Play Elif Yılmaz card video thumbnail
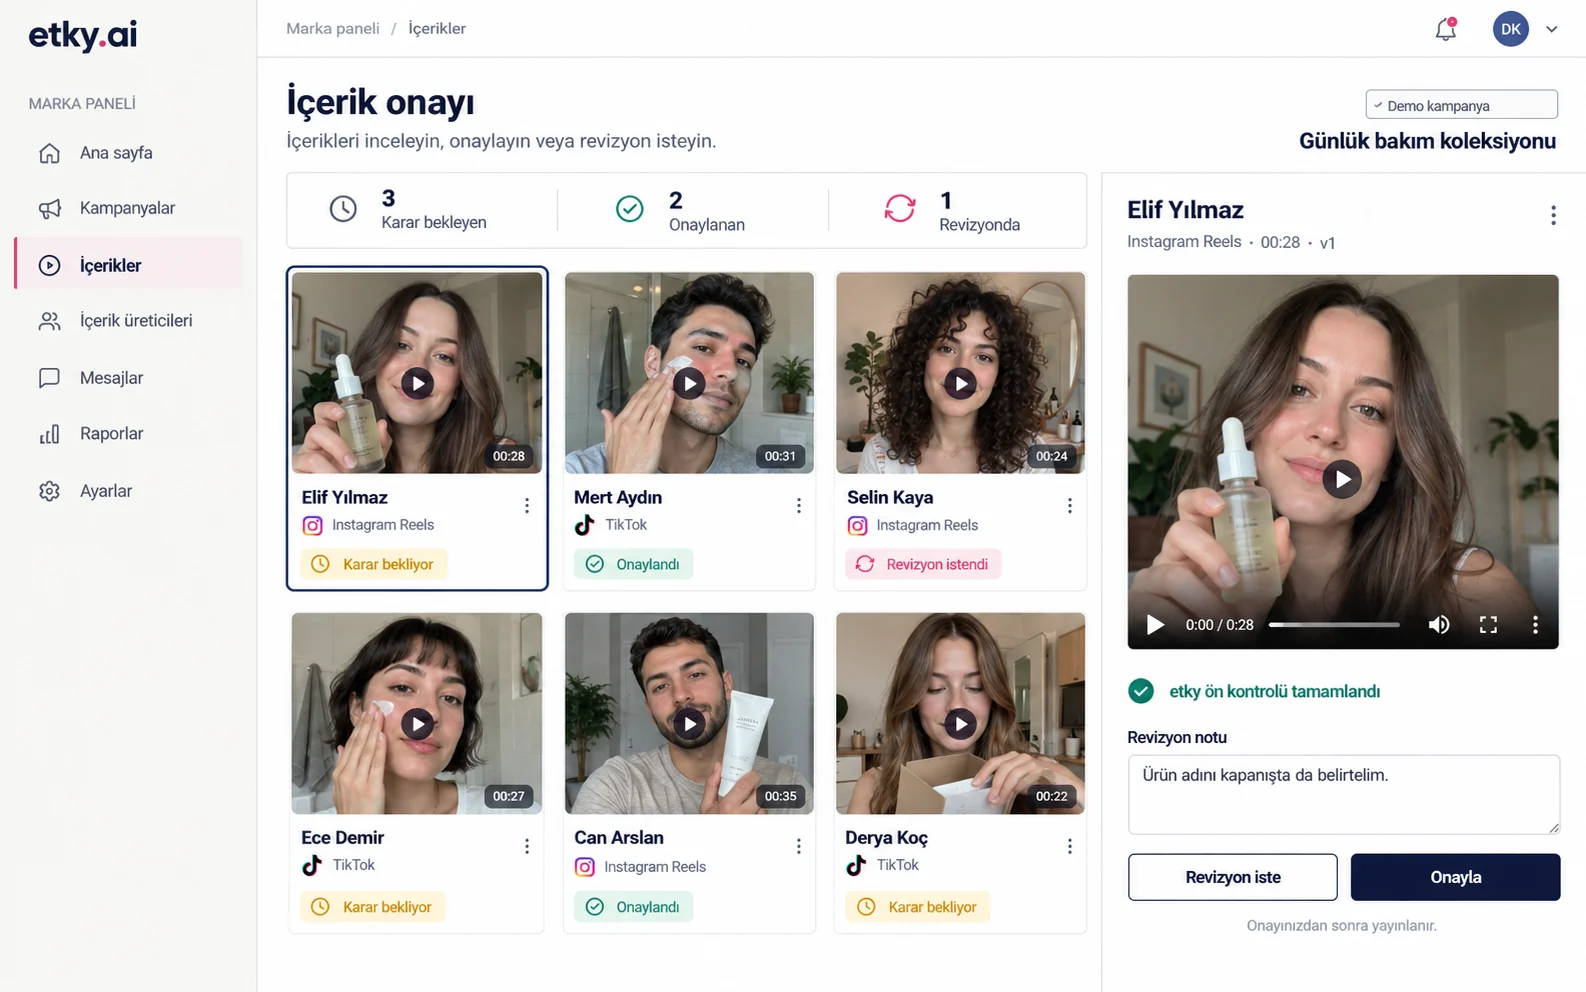 [417, 383]
